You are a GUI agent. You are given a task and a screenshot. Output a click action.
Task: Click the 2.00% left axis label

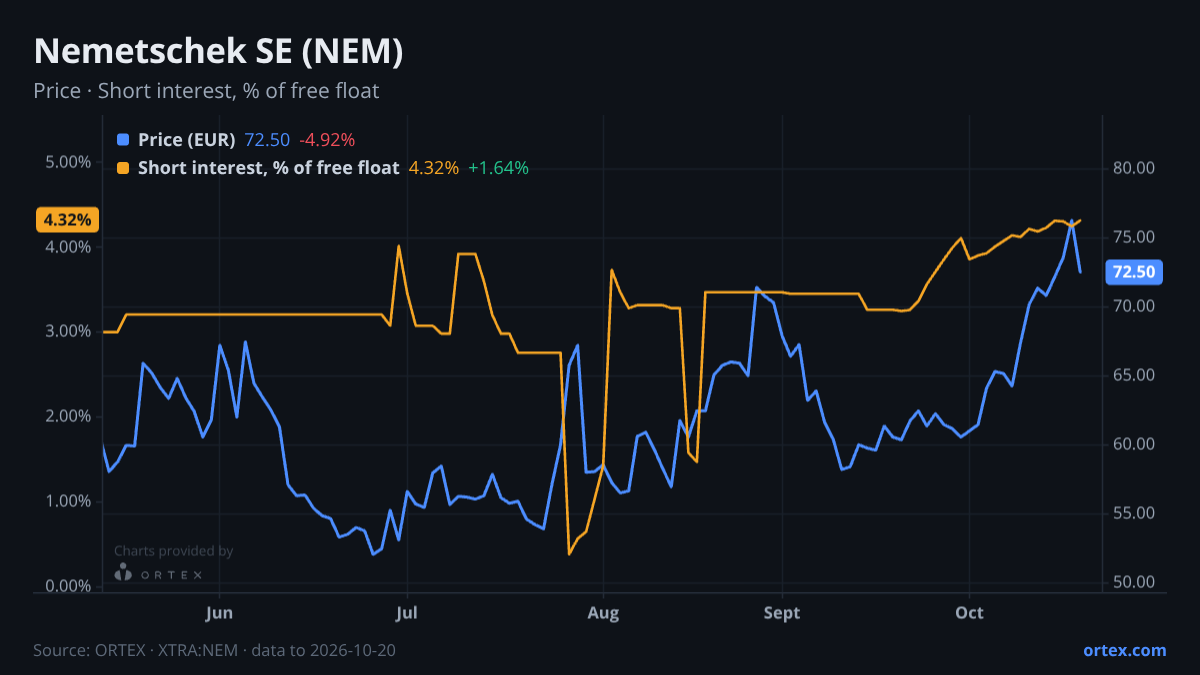(68, 416)
